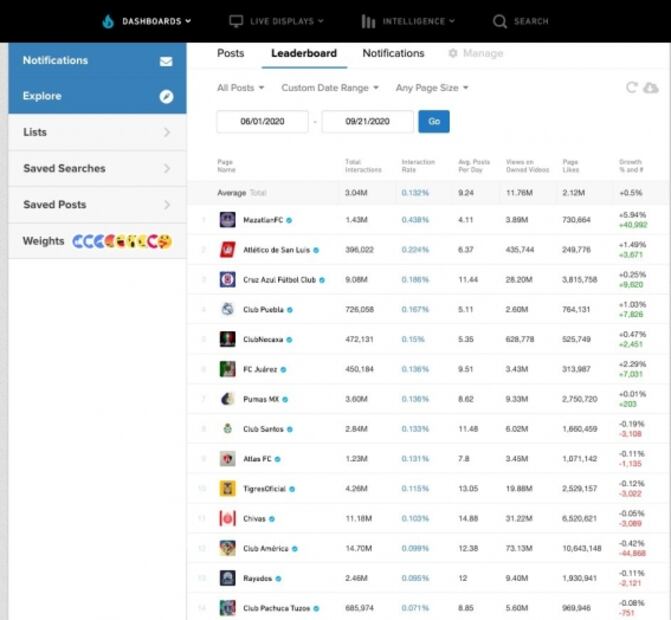671x620 pixels.
Task: Click the MazatlanFC team logo
Action: [x=227, y=219]
